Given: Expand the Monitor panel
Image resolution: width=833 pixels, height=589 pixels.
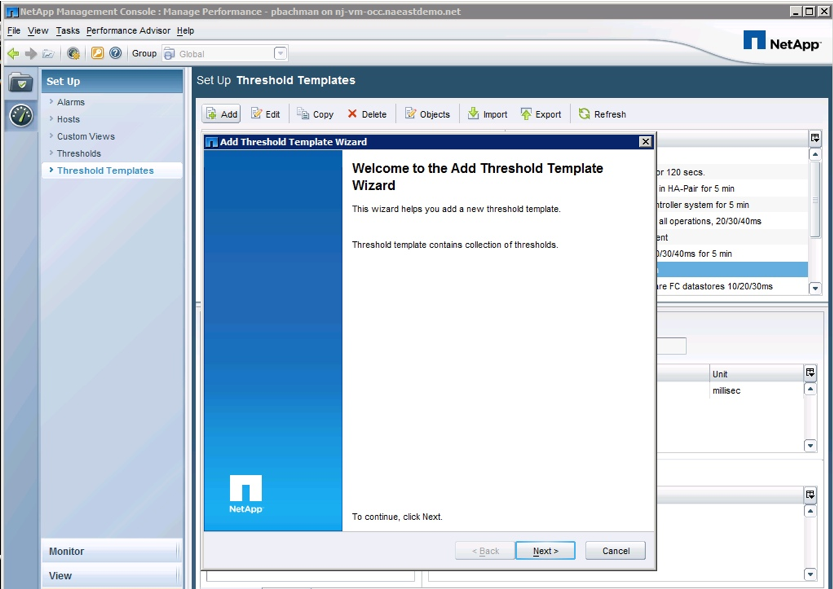Looking at the screenshot, I should click(111, 551).
